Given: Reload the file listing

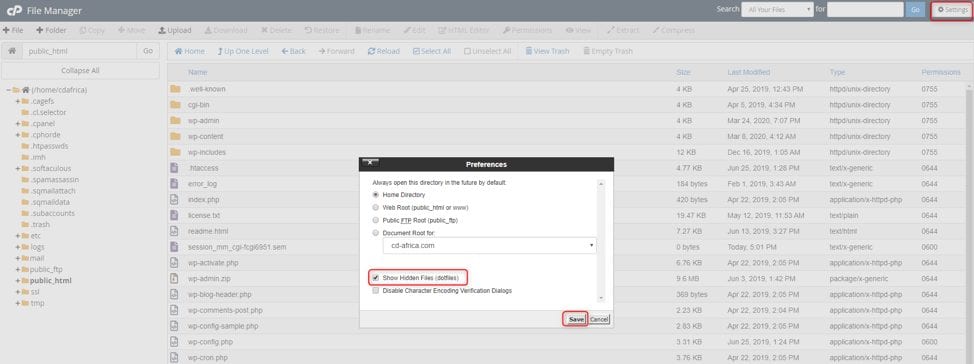Looking at the screenshot, I should pos(384,51).
